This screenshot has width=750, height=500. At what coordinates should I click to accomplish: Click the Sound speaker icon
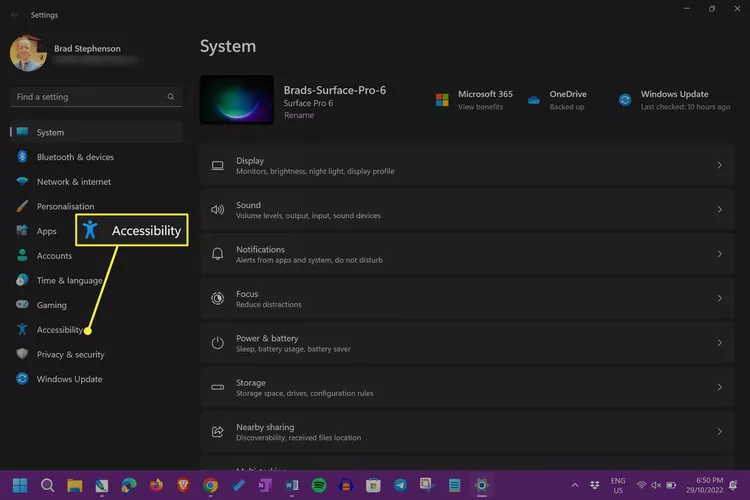point(218,210)
